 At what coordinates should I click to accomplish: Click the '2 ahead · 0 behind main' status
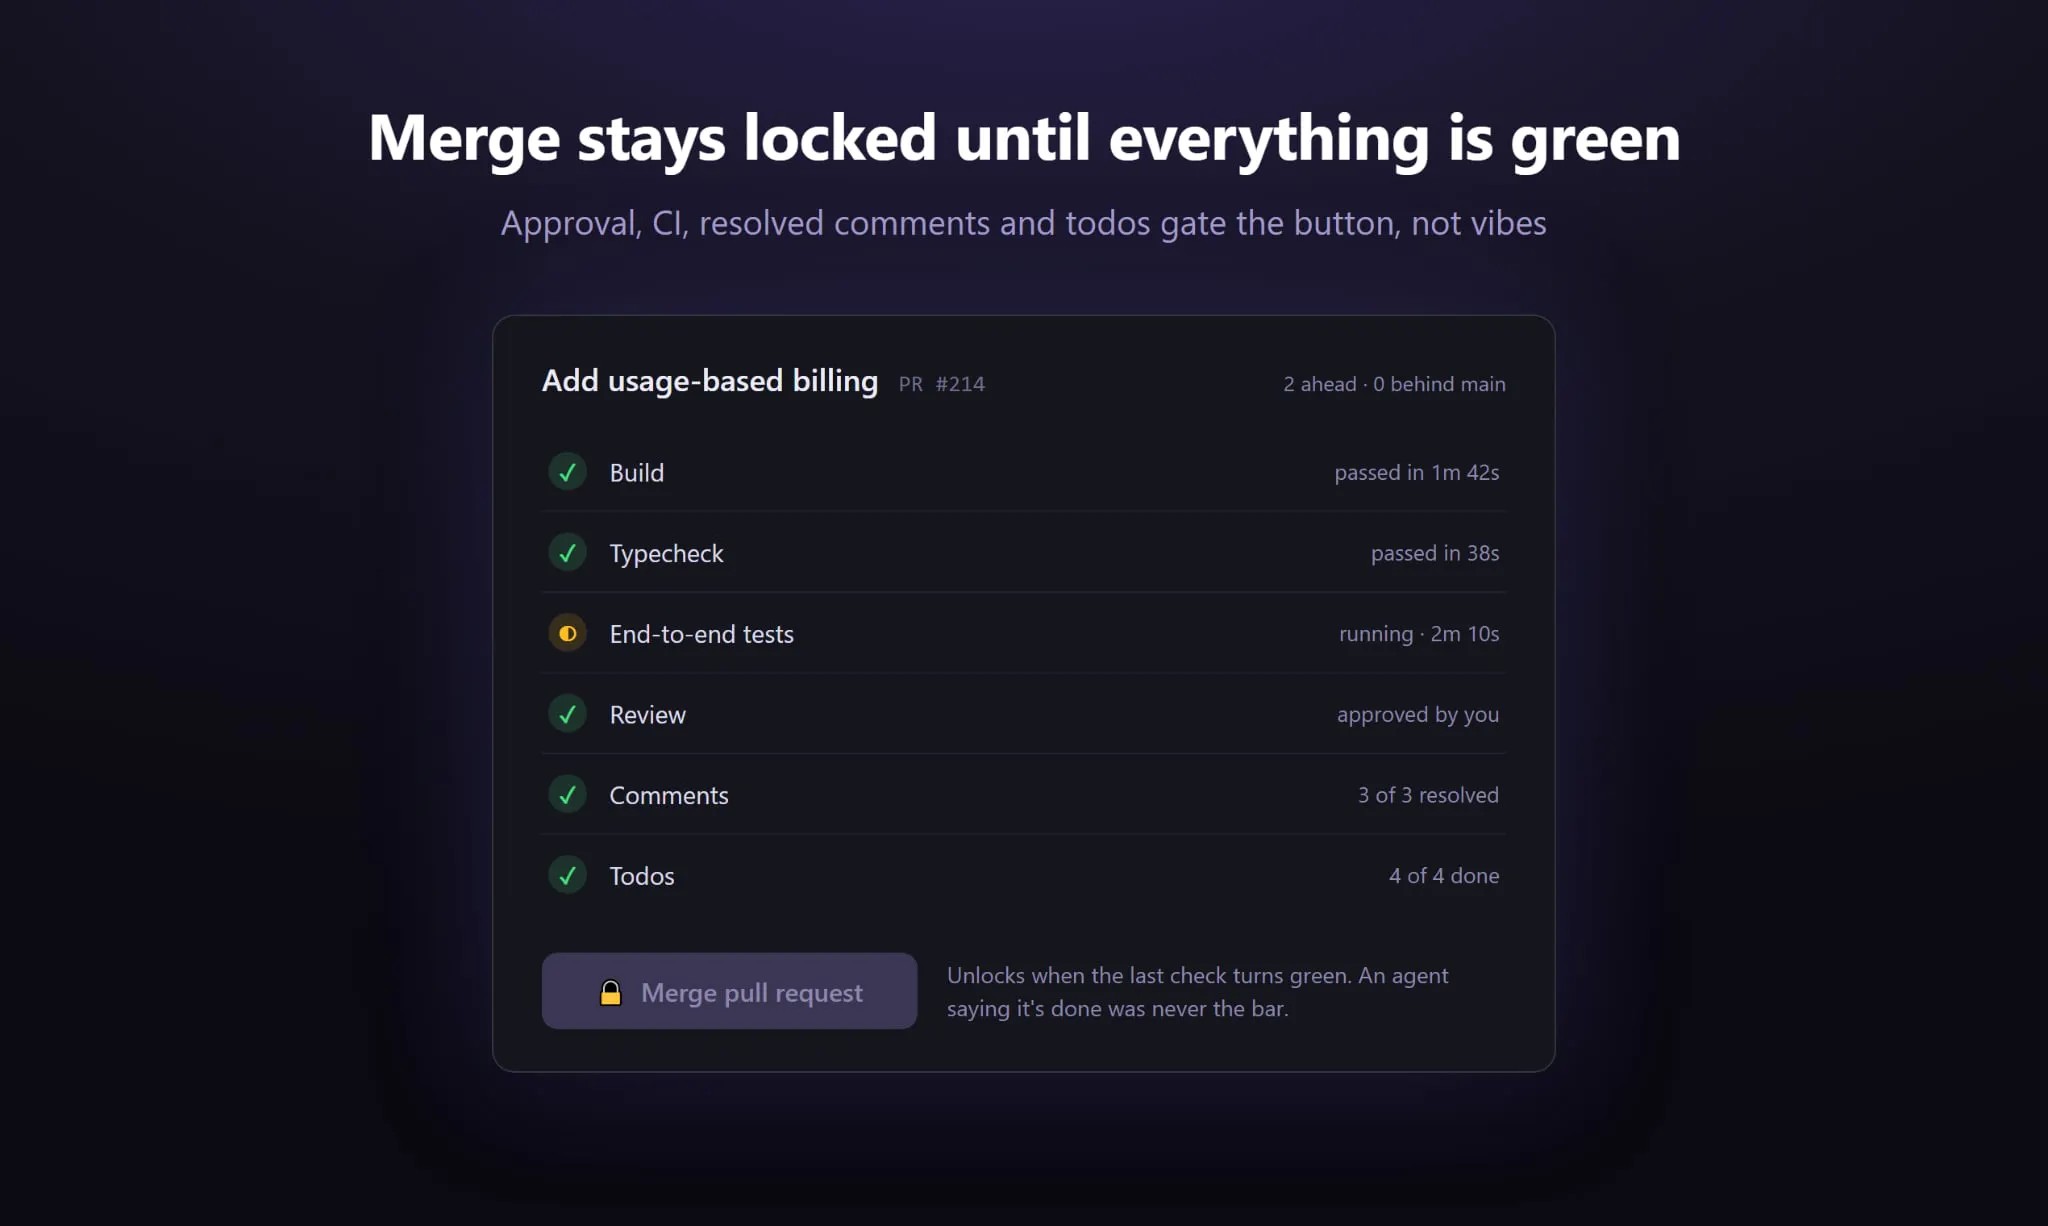point(1394,384)
